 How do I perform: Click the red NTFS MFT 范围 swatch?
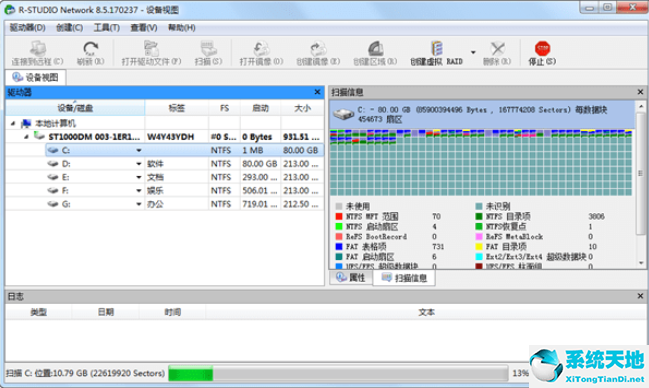click(339, 216)
